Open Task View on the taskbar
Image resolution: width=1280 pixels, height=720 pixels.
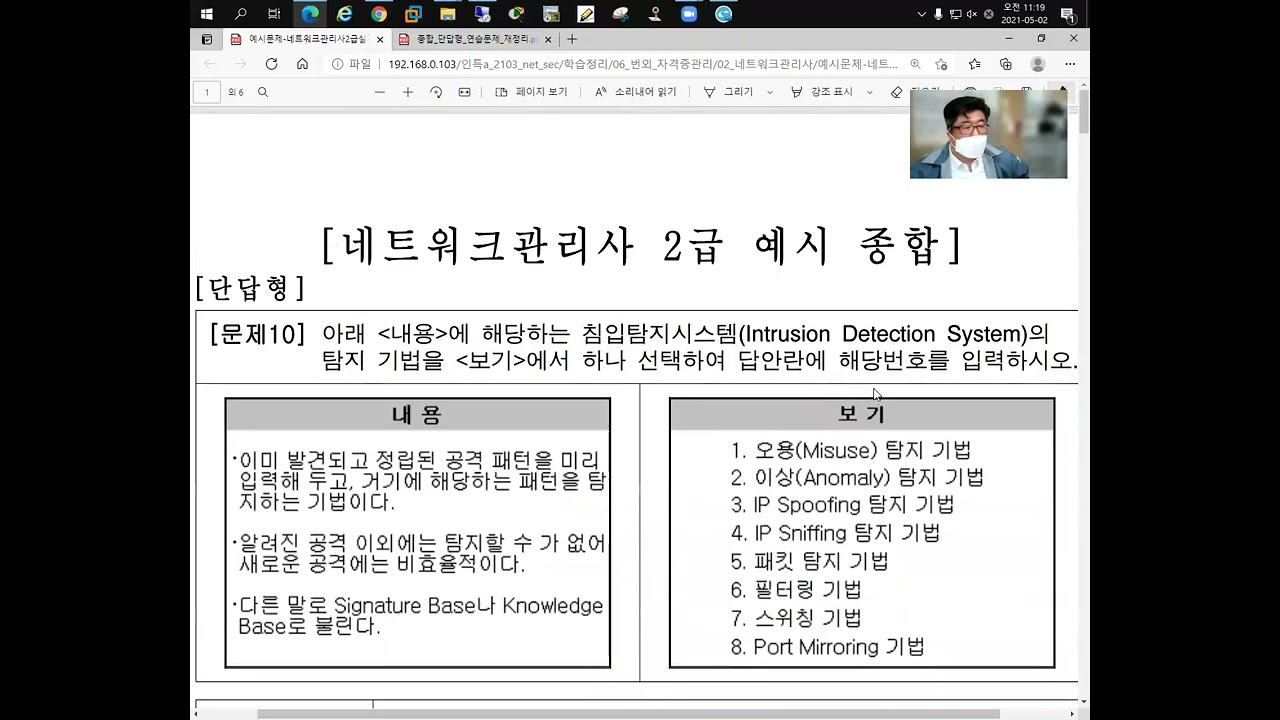tap(274, 14)
